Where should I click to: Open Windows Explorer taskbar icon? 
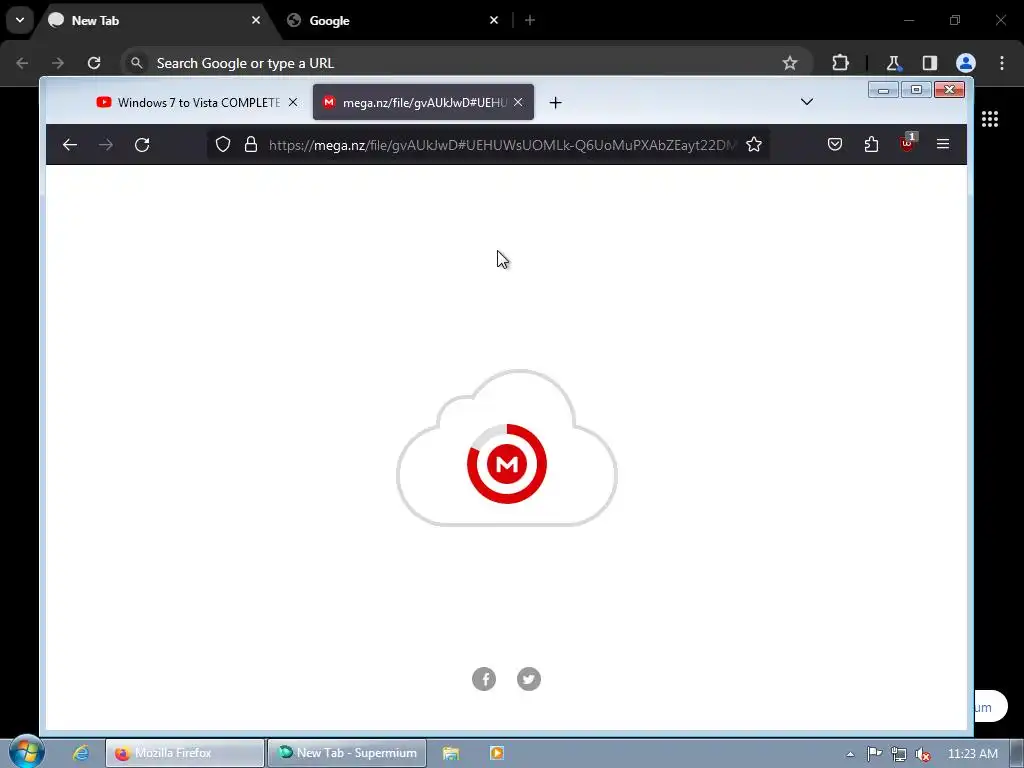[451, 753]
